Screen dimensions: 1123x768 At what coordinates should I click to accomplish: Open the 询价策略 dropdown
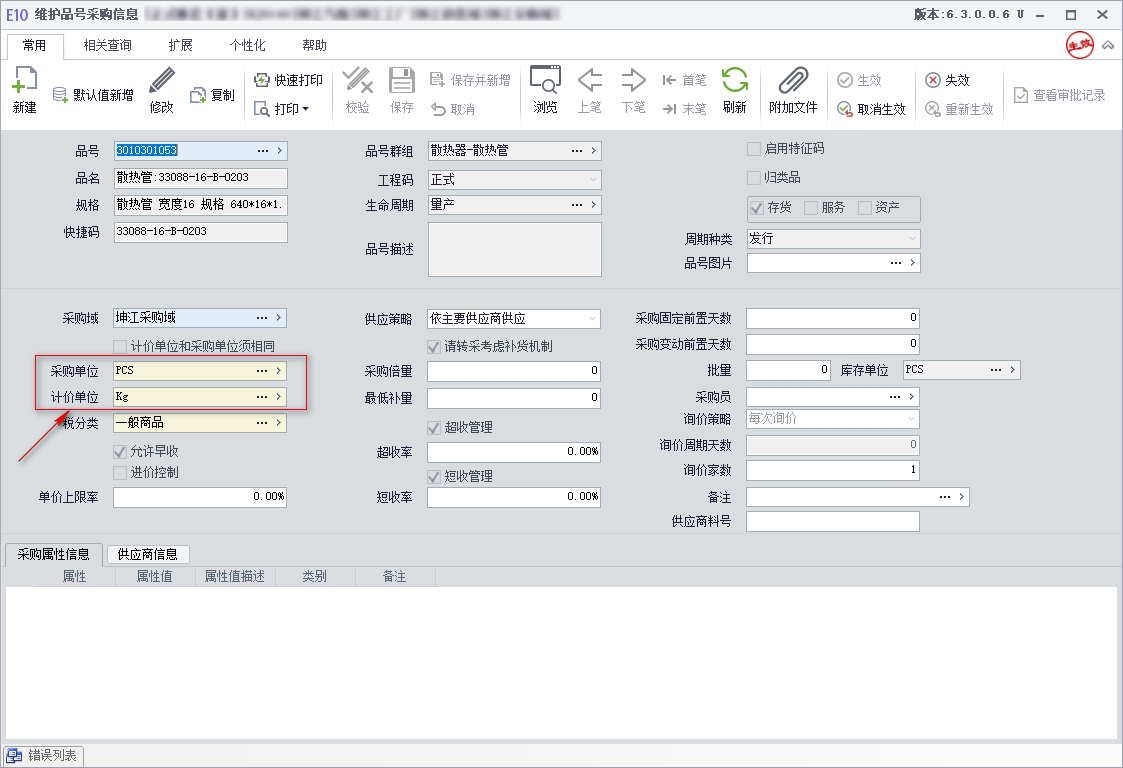coord(912,418)
